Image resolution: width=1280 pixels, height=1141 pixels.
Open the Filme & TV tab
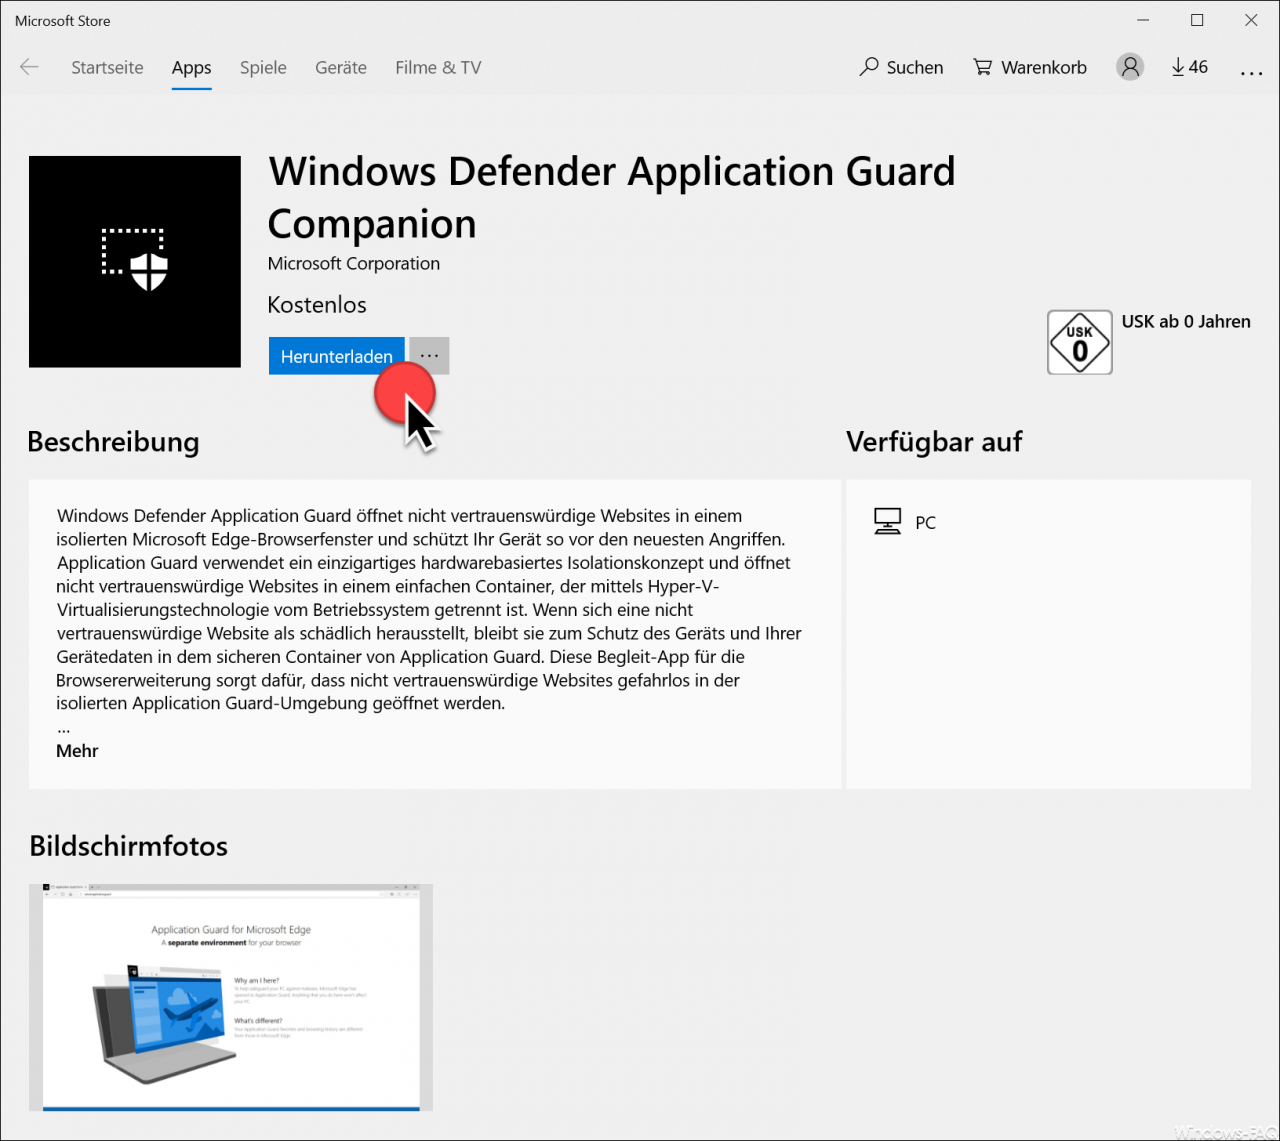[x=438, y=67]
